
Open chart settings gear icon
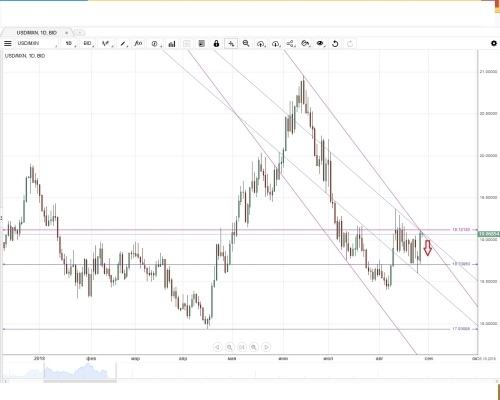click(494, 44)
